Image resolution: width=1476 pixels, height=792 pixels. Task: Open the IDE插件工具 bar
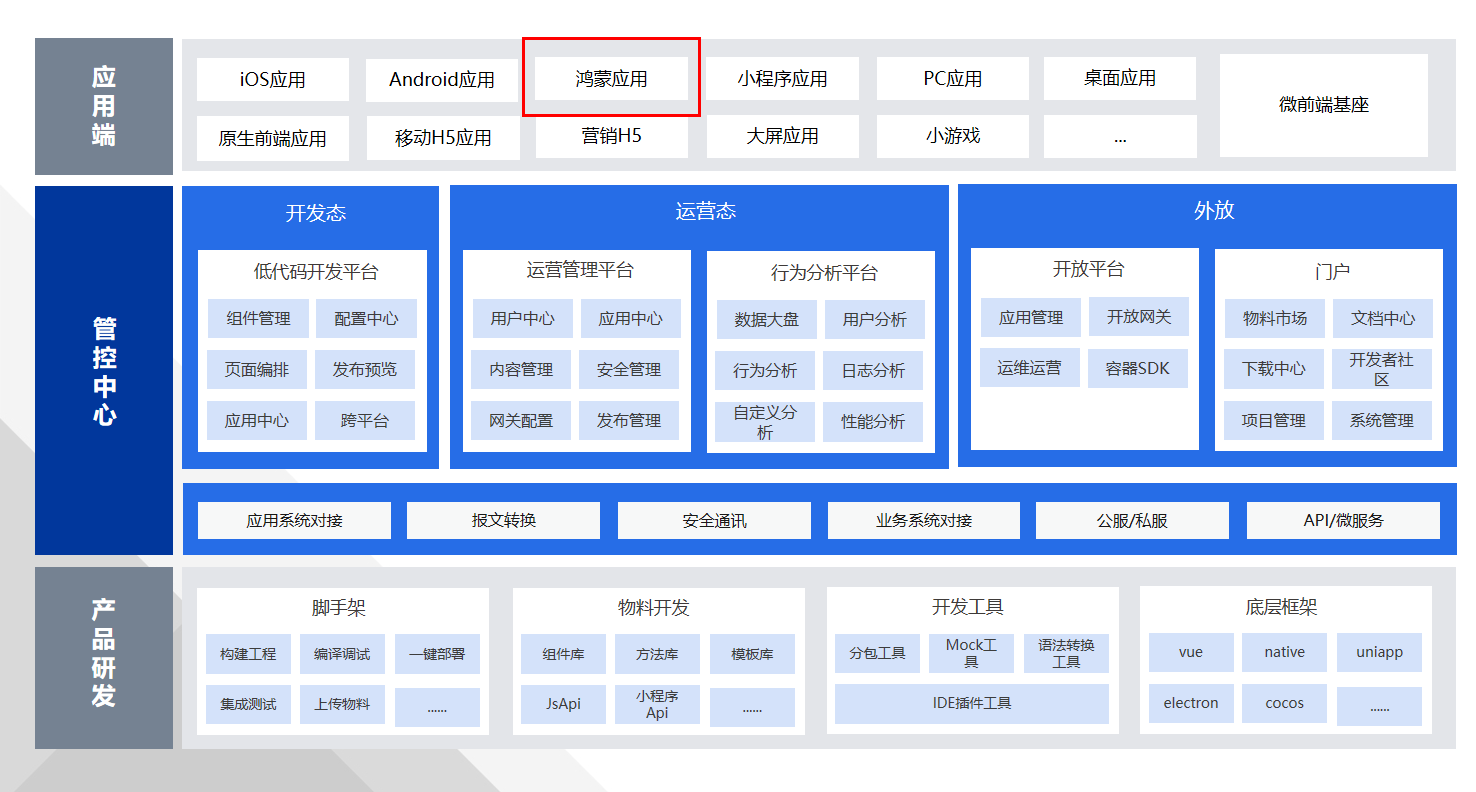click(971, 703)
